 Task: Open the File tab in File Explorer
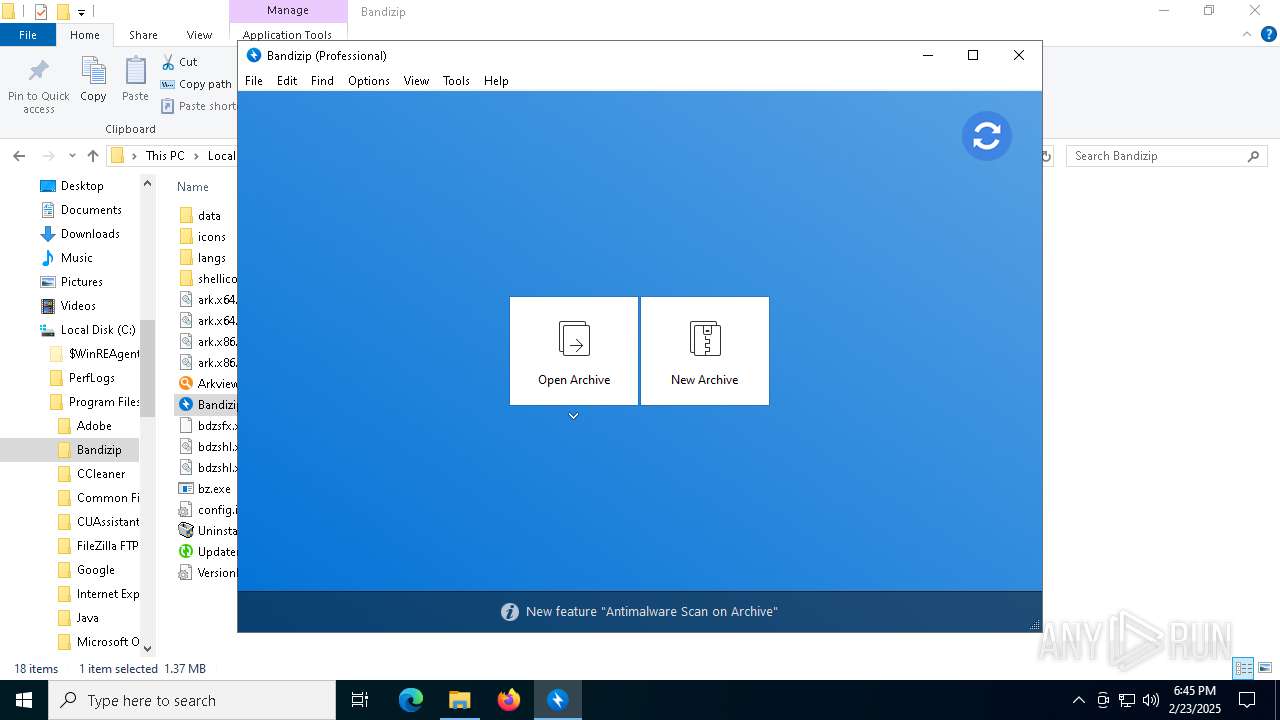coord(28,35)
